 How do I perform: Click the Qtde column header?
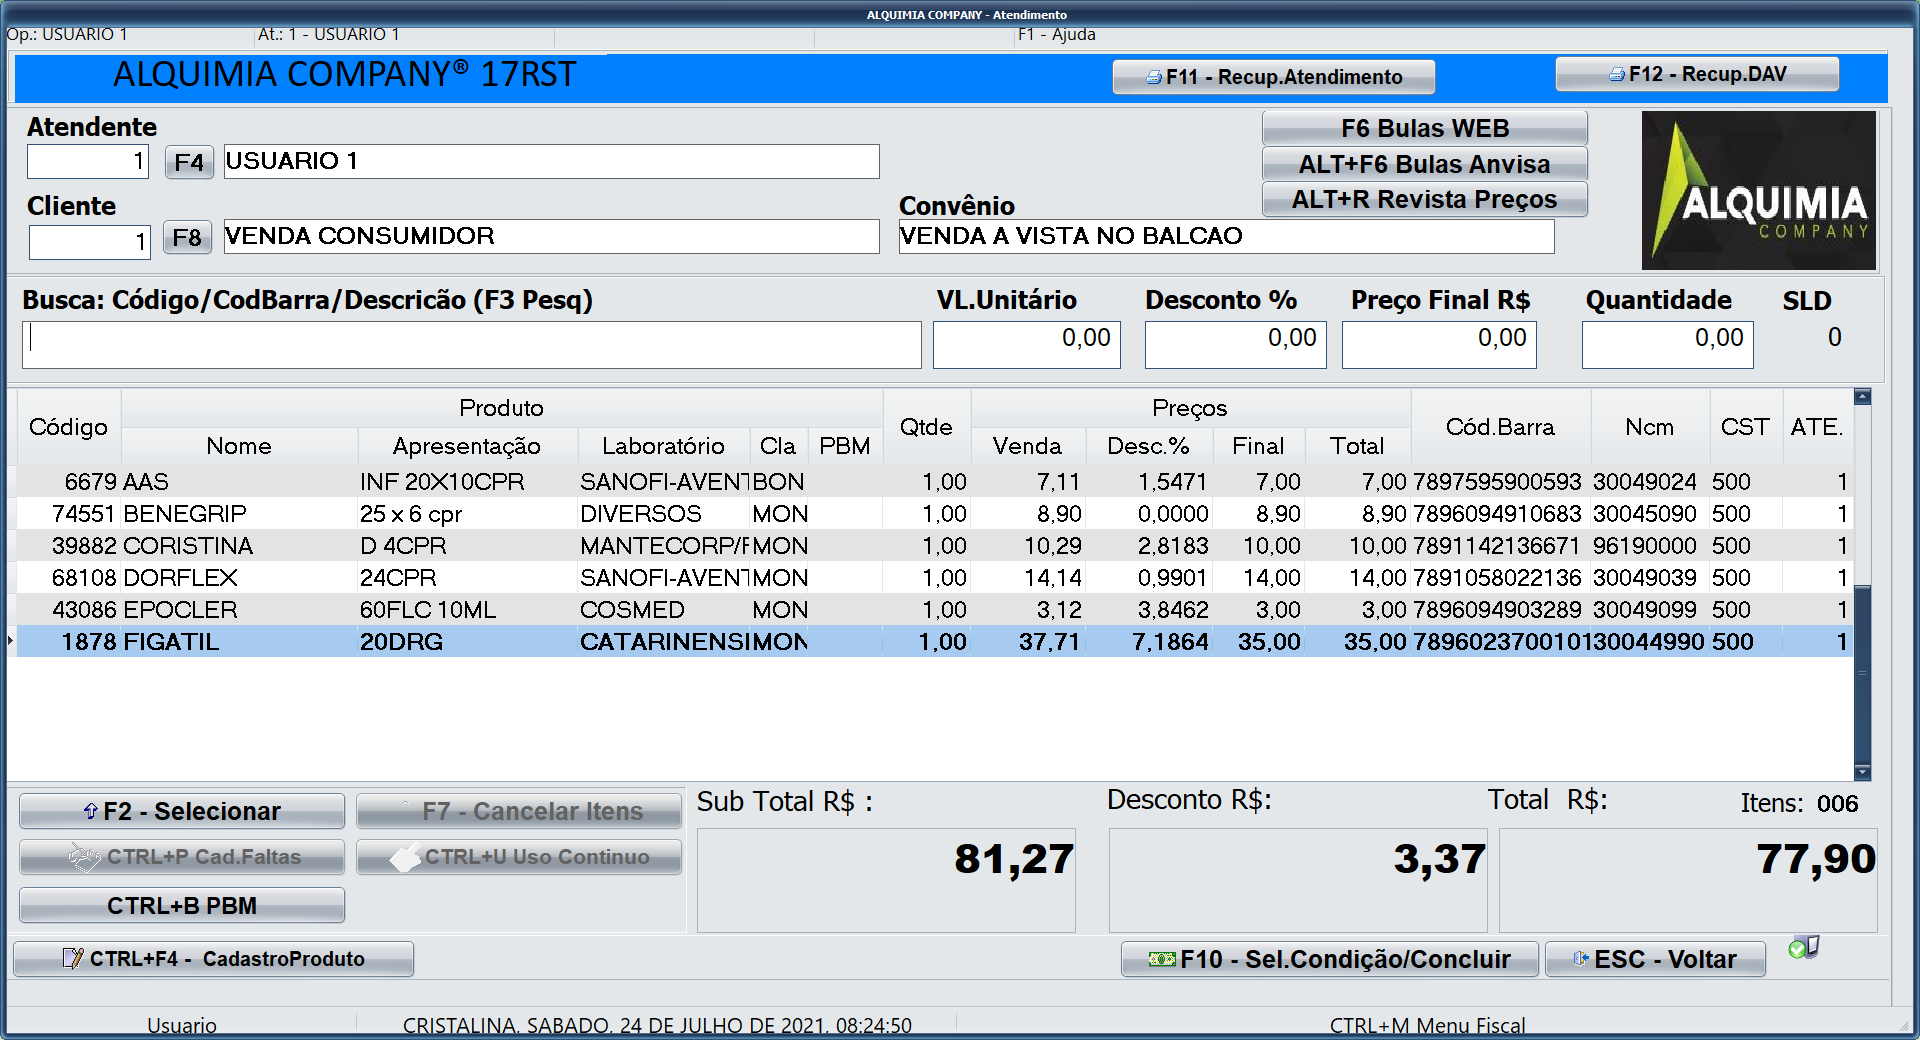926,427
